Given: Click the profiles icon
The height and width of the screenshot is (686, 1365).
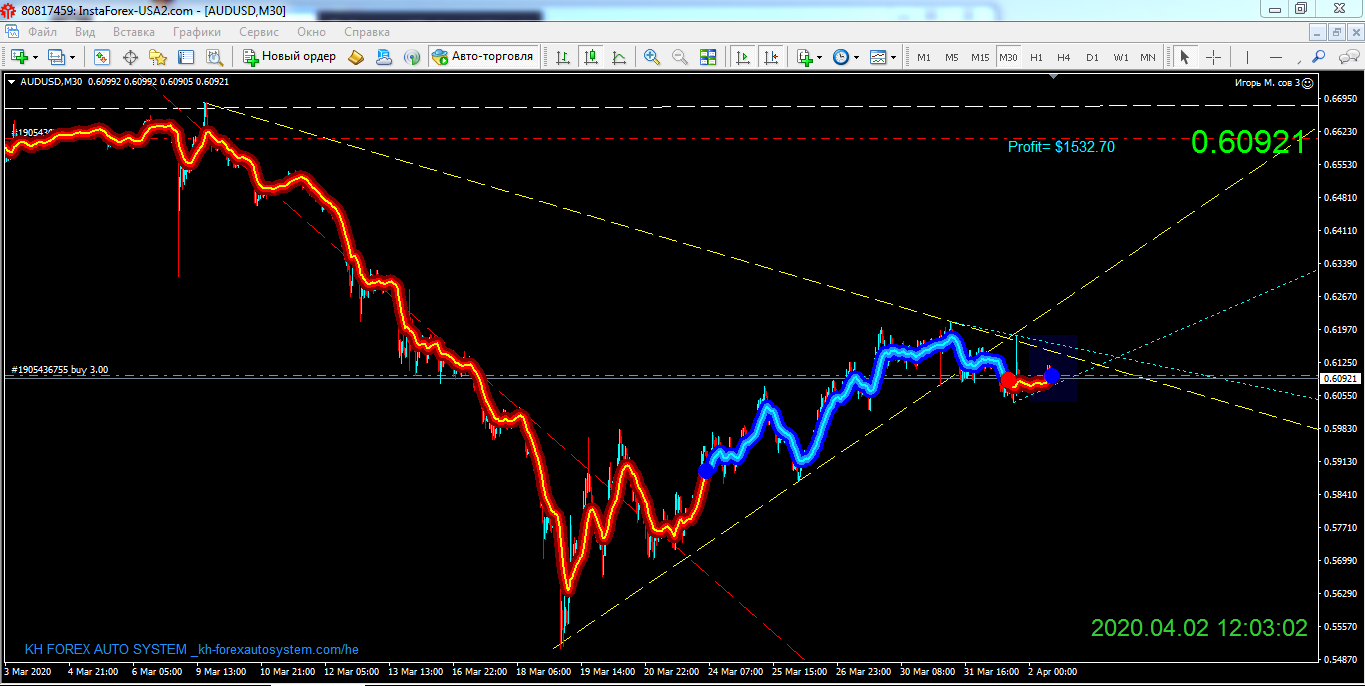Looking at the screenshot, I should [57, 57].
